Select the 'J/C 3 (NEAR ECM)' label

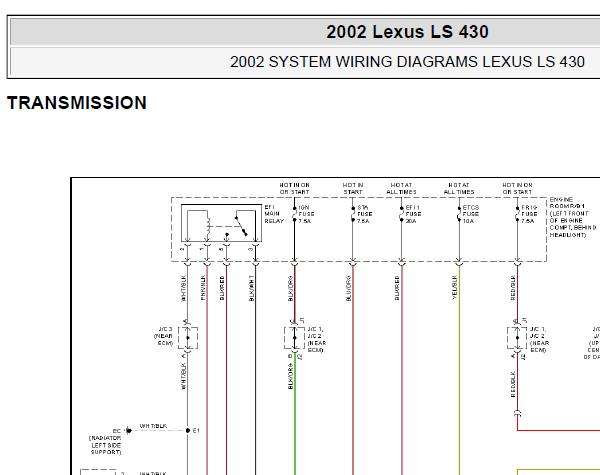click(x=163, y=336)
